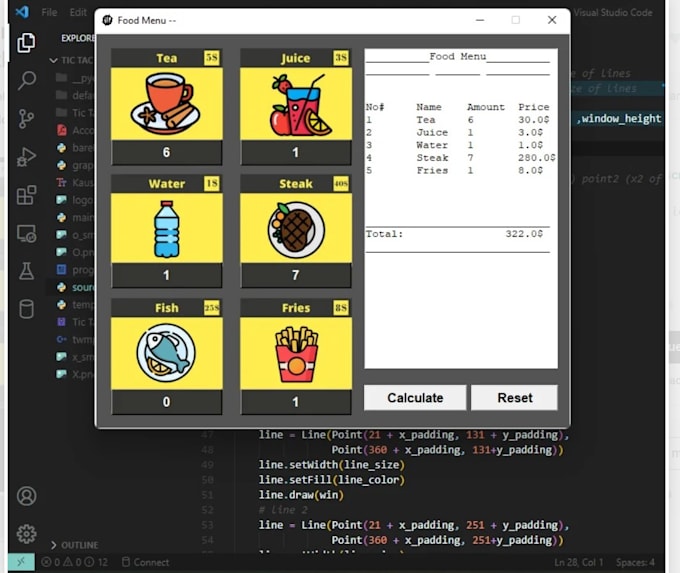Expand the OUTLINE section
Image resolution: width=680 pixels, height=573 pixels.
[x=78, y=545]
